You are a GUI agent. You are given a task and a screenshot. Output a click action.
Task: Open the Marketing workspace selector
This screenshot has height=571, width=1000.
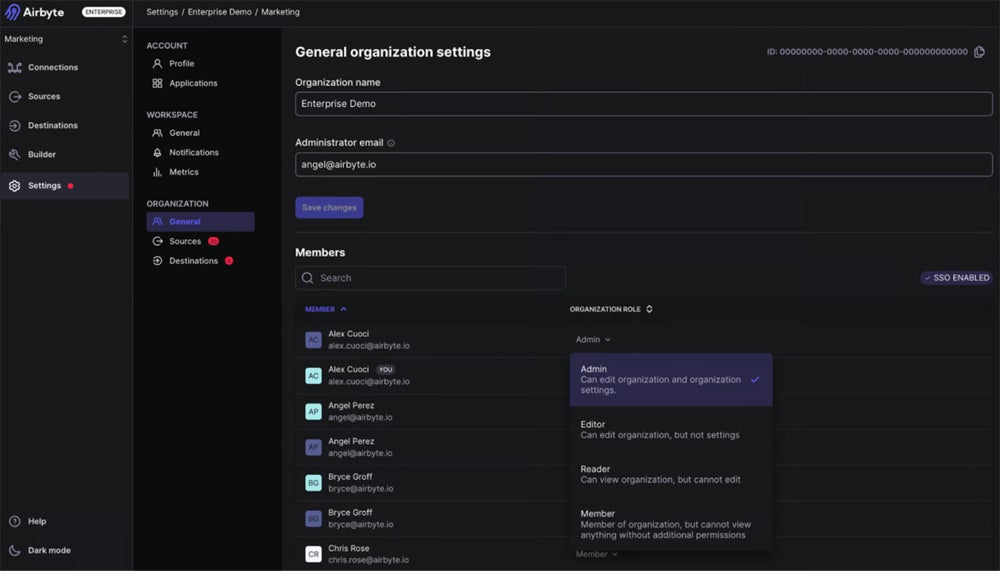(66, 39)
